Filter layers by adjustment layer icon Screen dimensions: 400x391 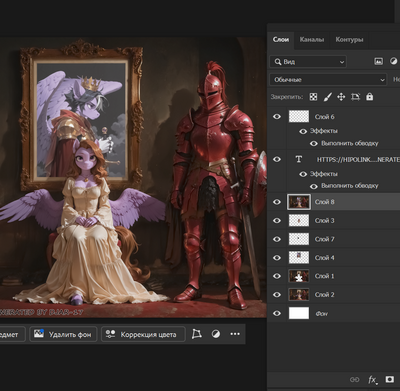pos(394,61)
